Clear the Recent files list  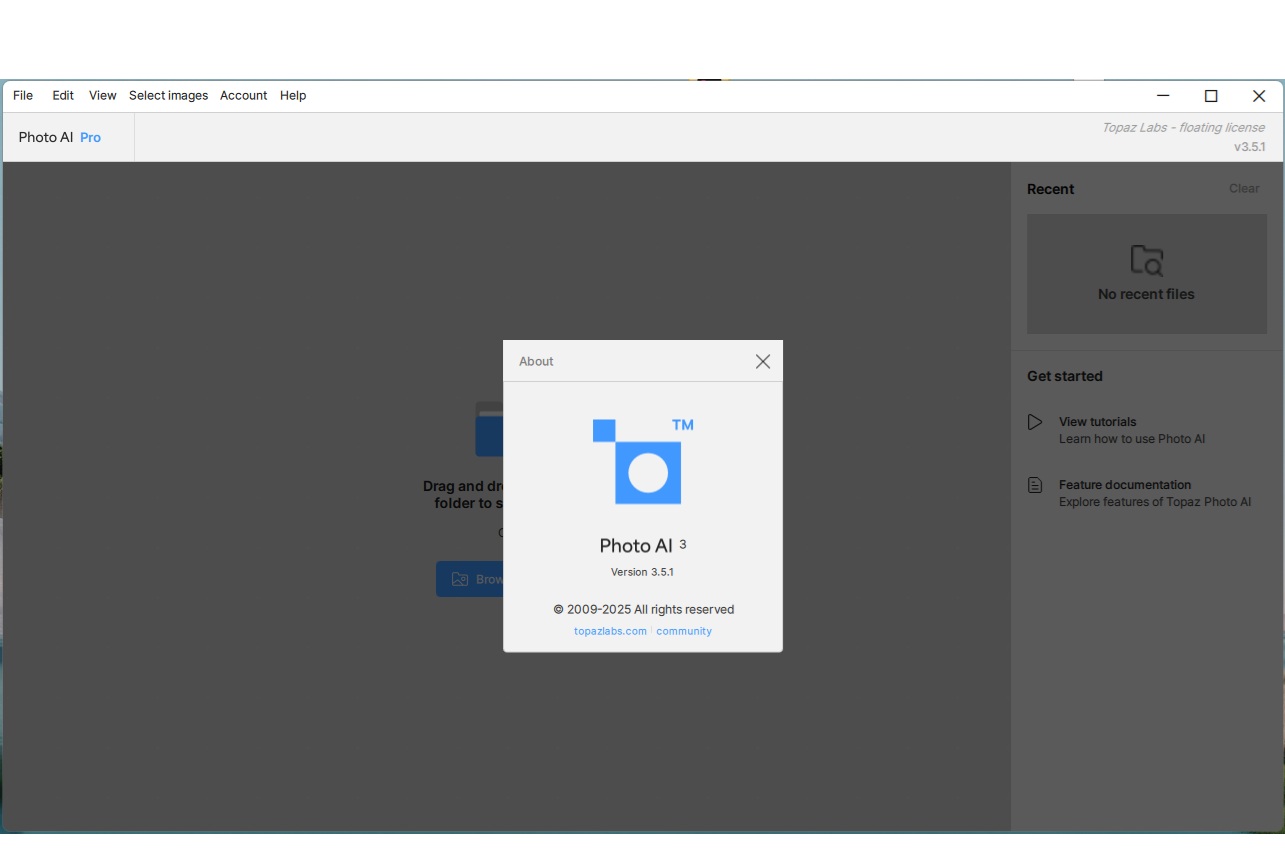click(x=1244, y=188)
